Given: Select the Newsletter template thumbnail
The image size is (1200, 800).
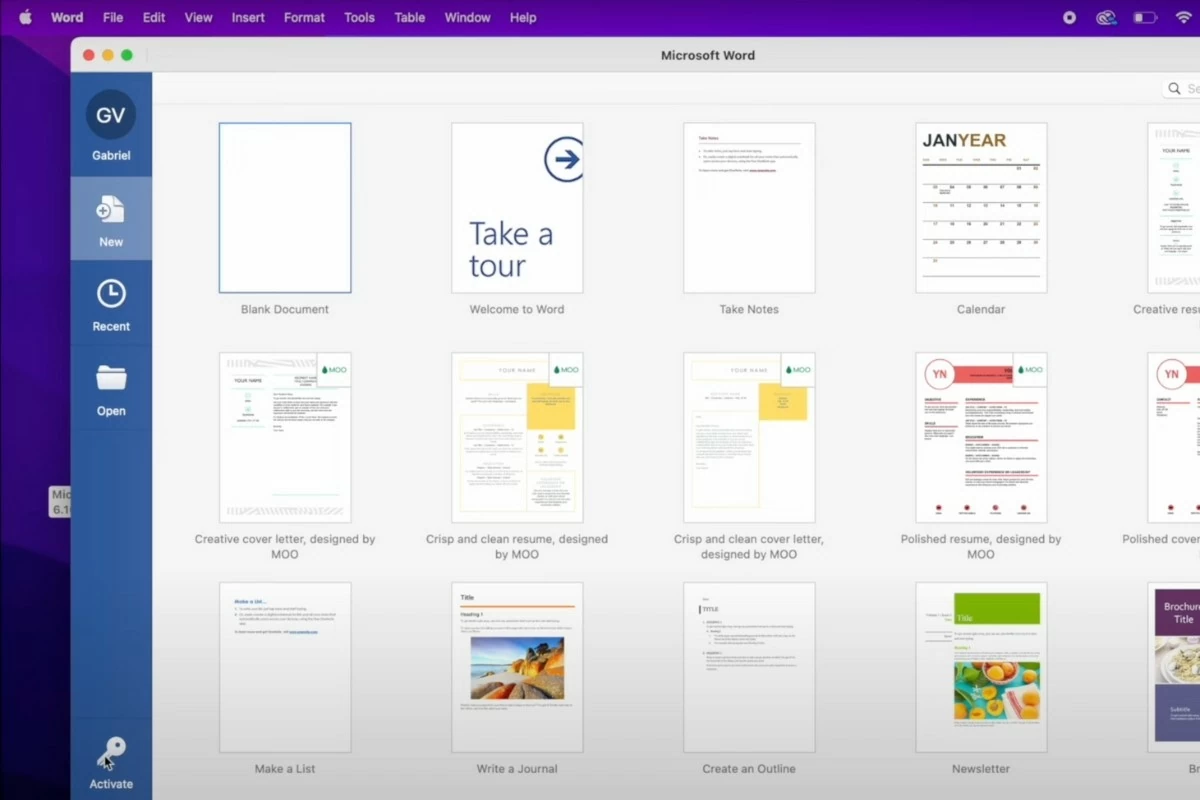Looking at the screenshot, I should 981,667.
